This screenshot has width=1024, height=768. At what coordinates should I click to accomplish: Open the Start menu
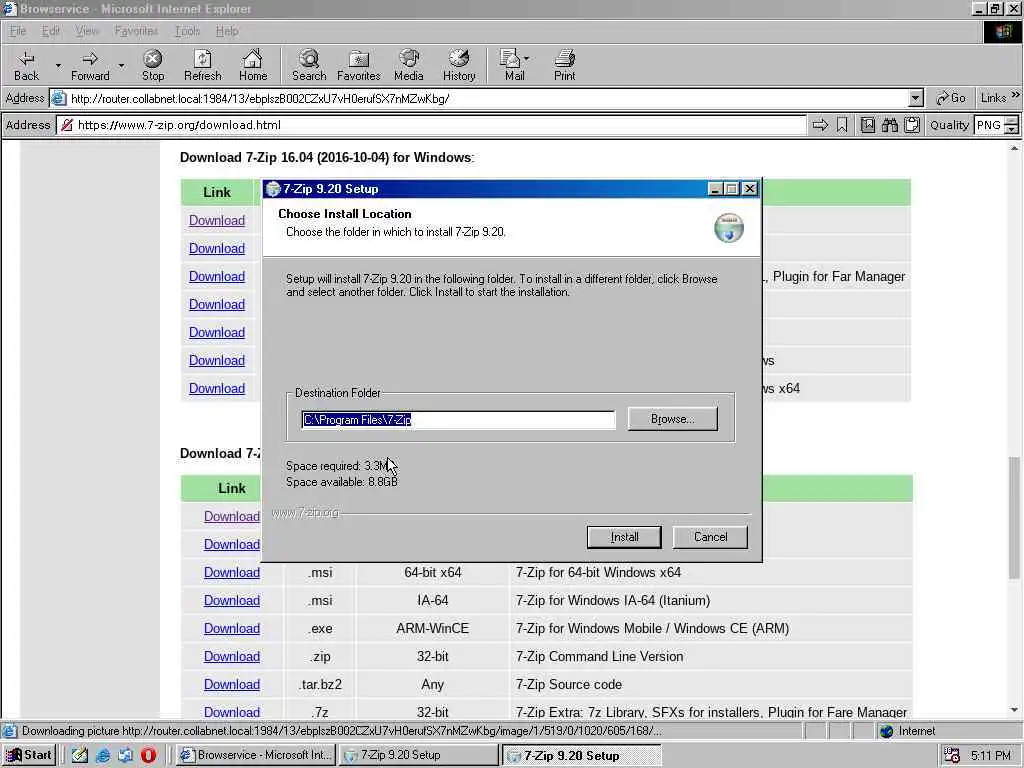29,755
